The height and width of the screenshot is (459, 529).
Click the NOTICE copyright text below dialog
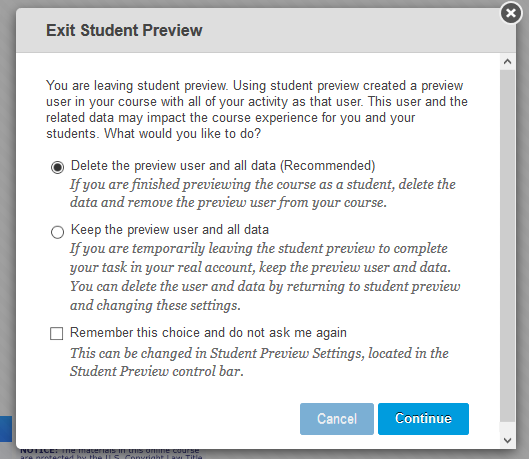tap(111, 454)
